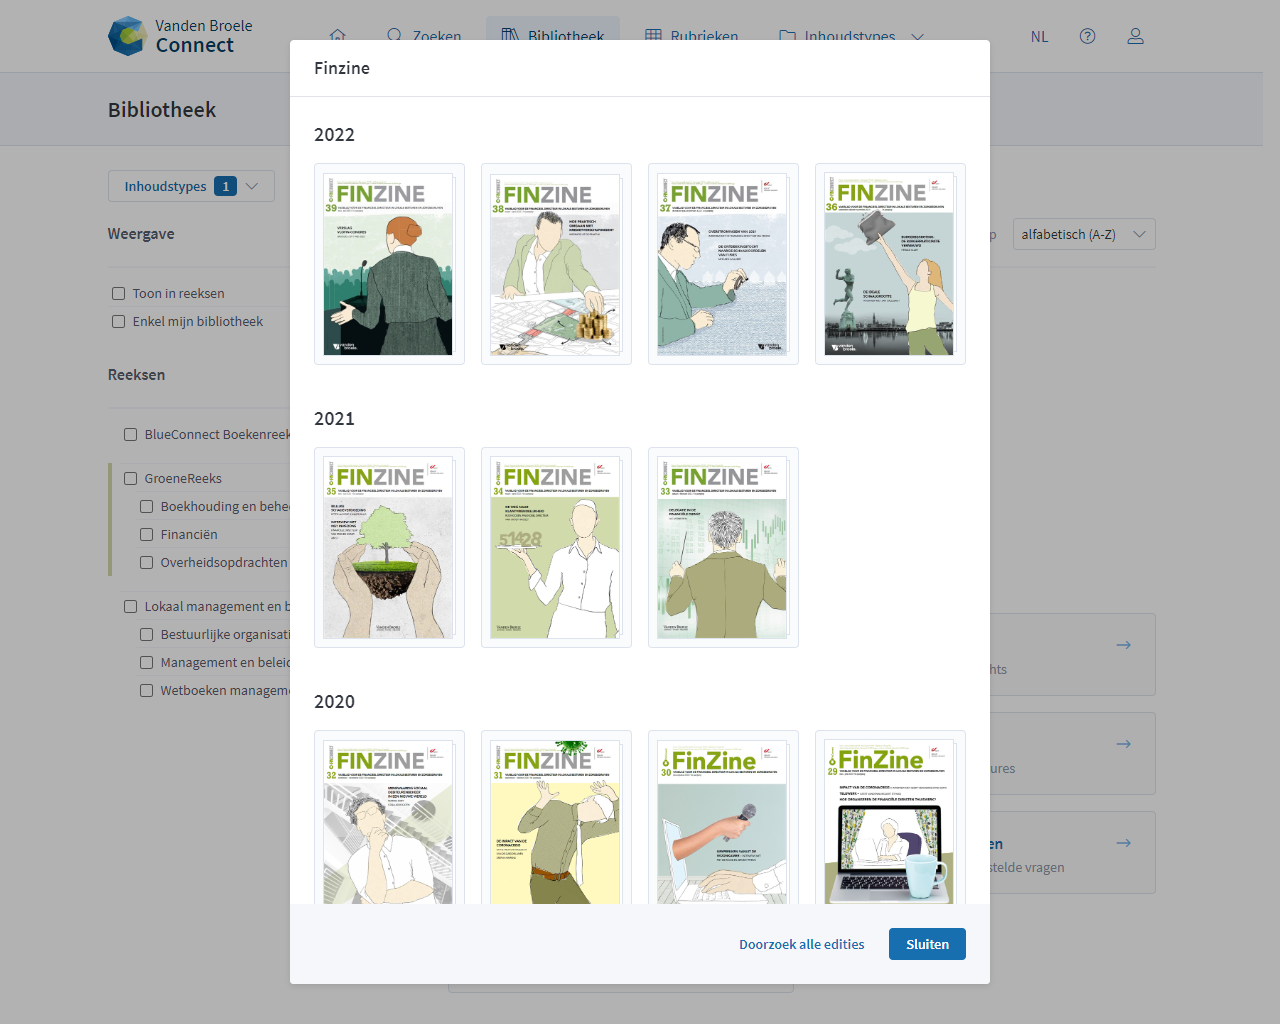Viewport: 1280px width, 1024px height.
Task: Check the Overheidsopdrachten checkbox
Action: point(147,562)
